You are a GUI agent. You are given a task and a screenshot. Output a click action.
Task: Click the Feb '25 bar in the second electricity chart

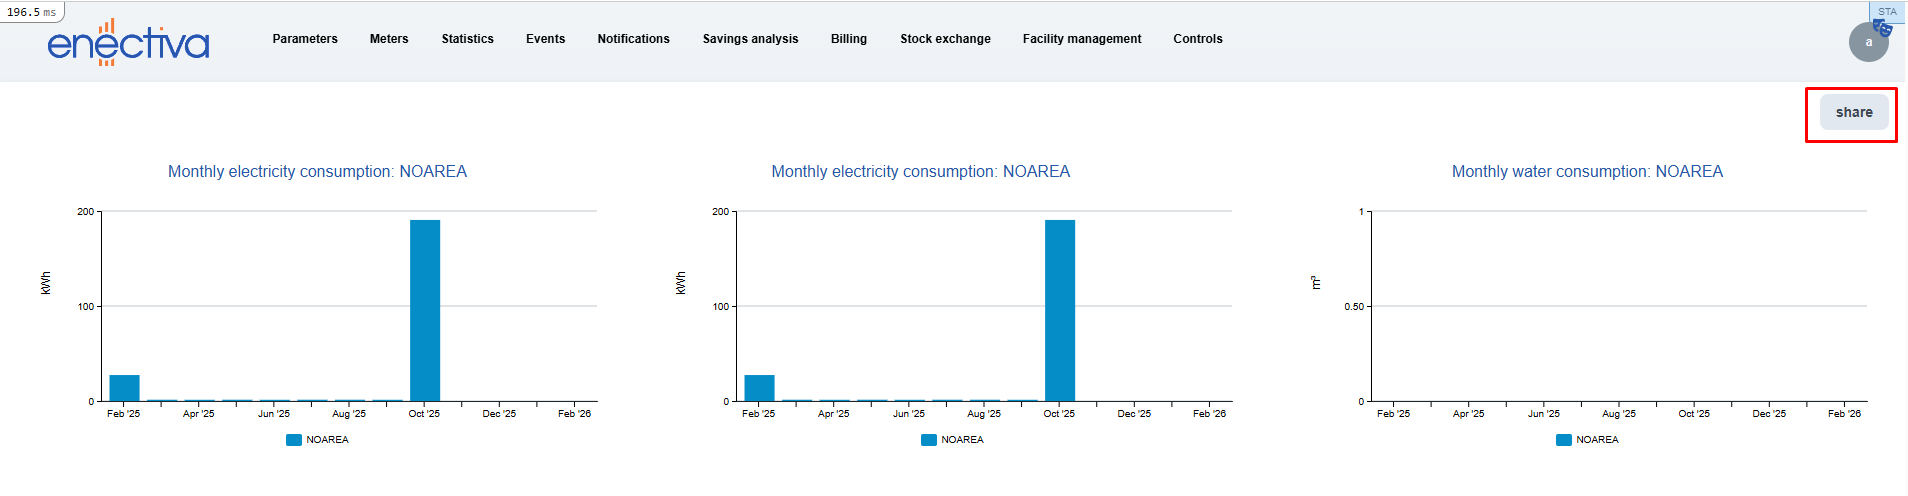(759, 388)
